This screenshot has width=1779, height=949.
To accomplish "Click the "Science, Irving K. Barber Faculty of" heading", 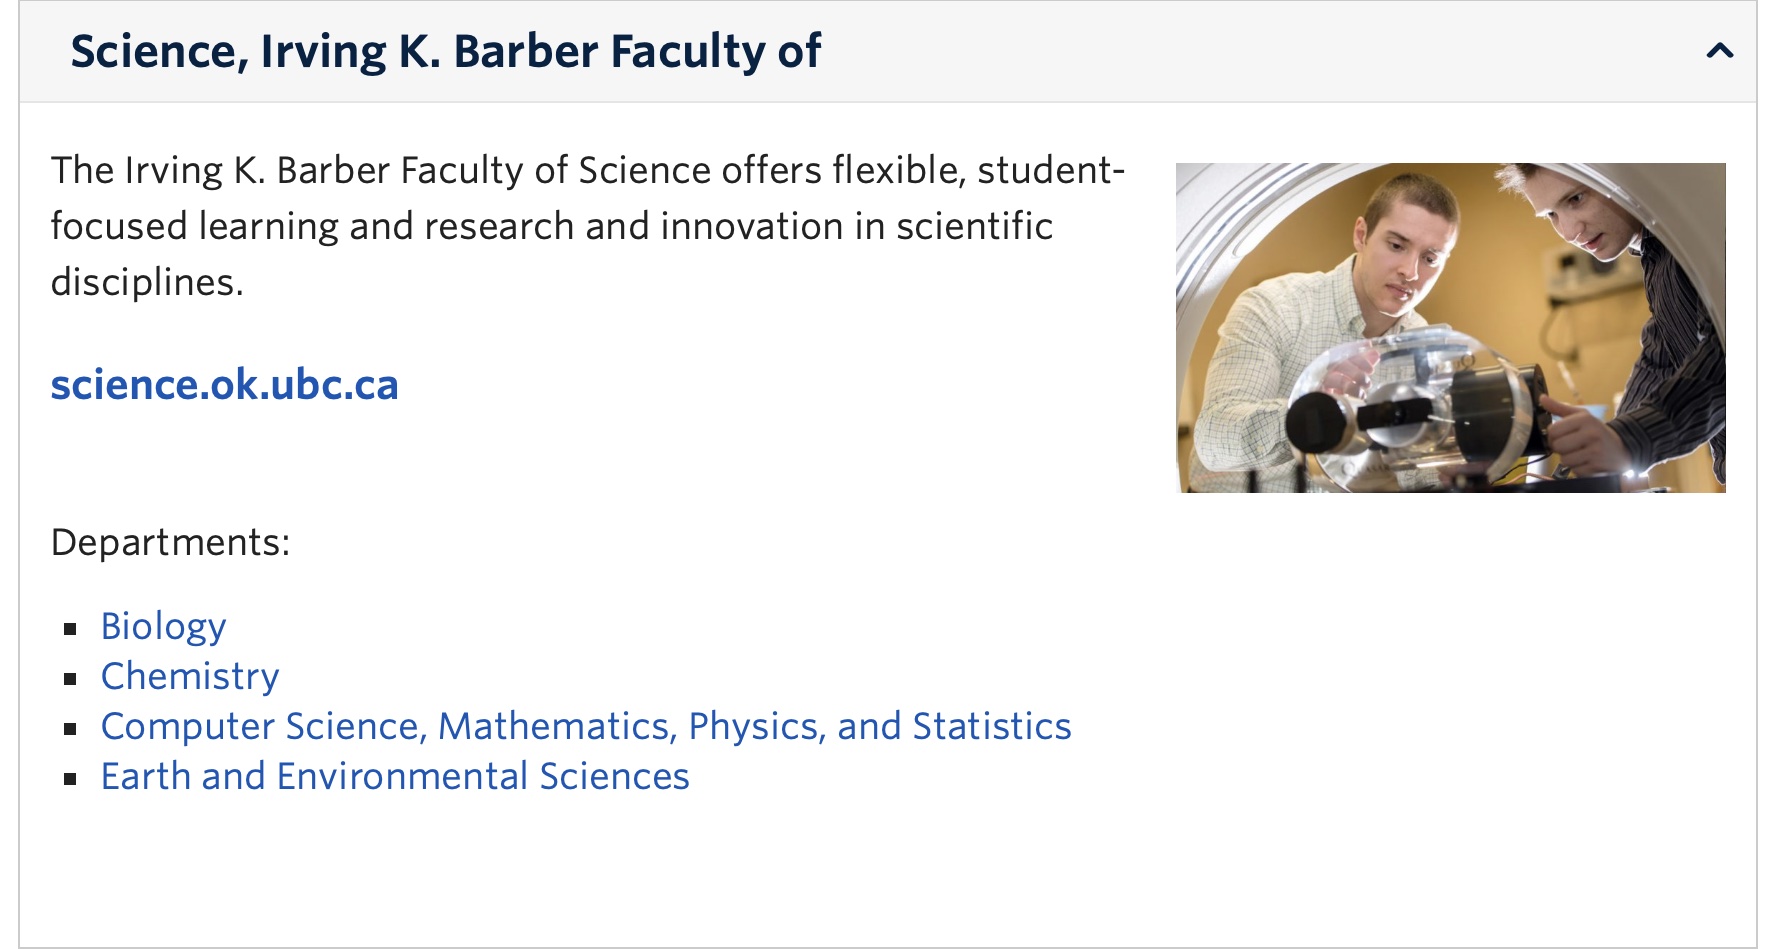I will click(x=446, y=52).
